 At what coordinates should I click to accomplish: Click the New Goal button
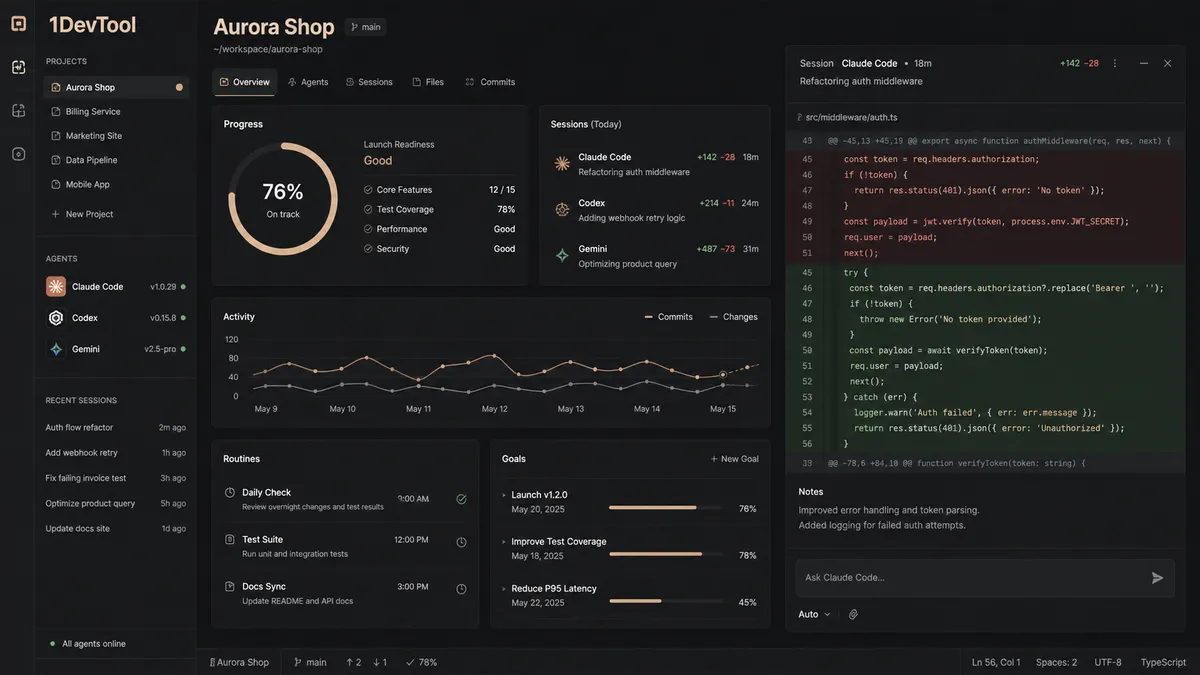pyautogui.click(x=734, y=459)
